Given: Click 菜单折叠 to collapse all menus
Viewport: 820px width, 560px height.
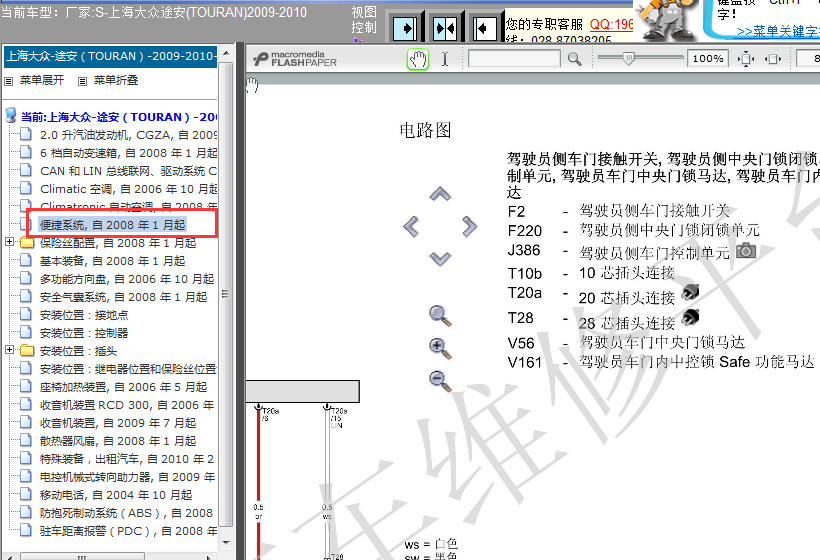Looking at the screenshot, I should click(116, 80).
